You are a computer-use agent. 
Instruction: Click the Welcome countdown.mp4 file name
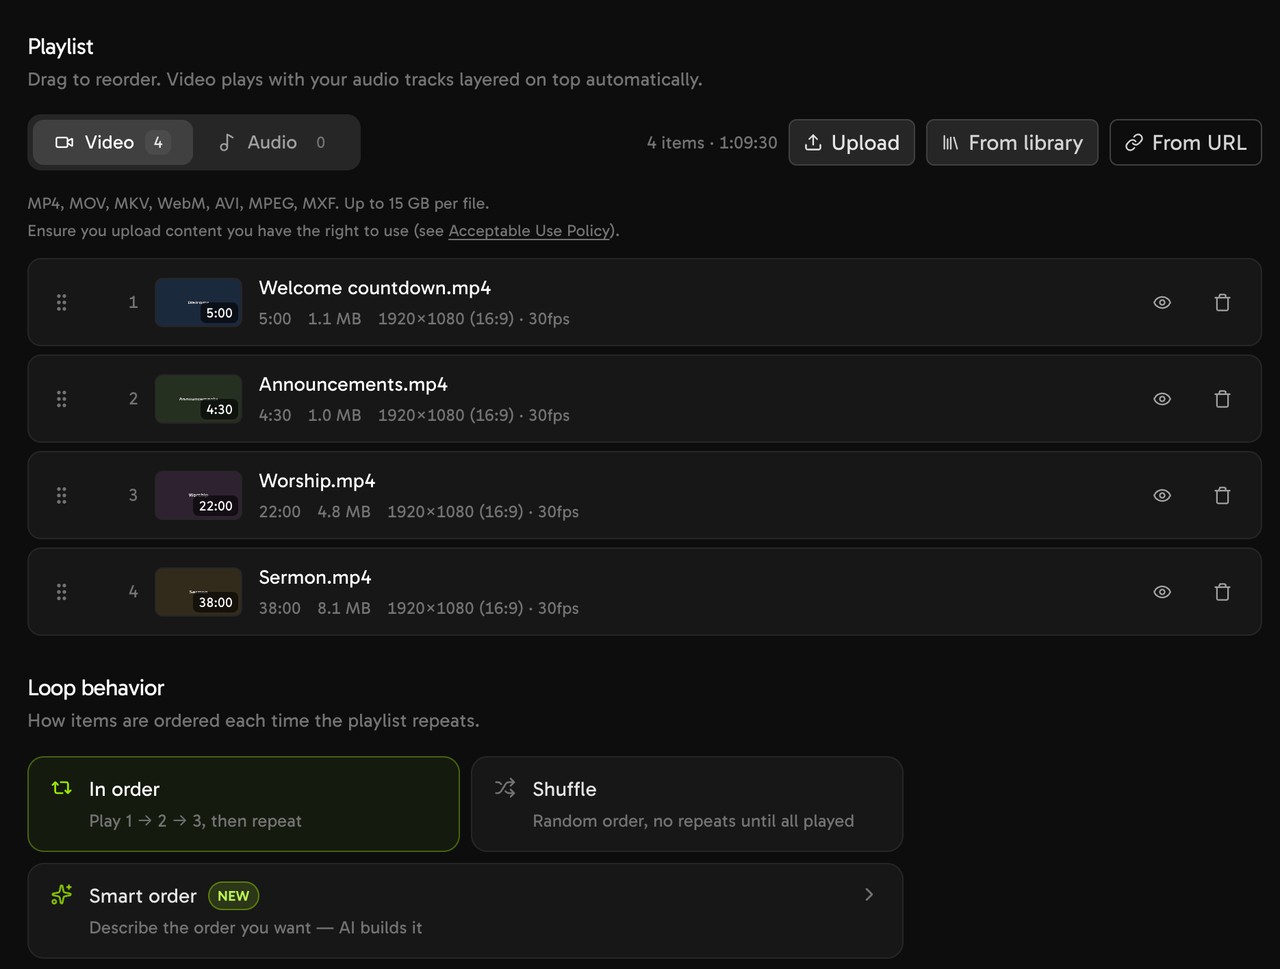pyautogui.click(x=375, y=288)
